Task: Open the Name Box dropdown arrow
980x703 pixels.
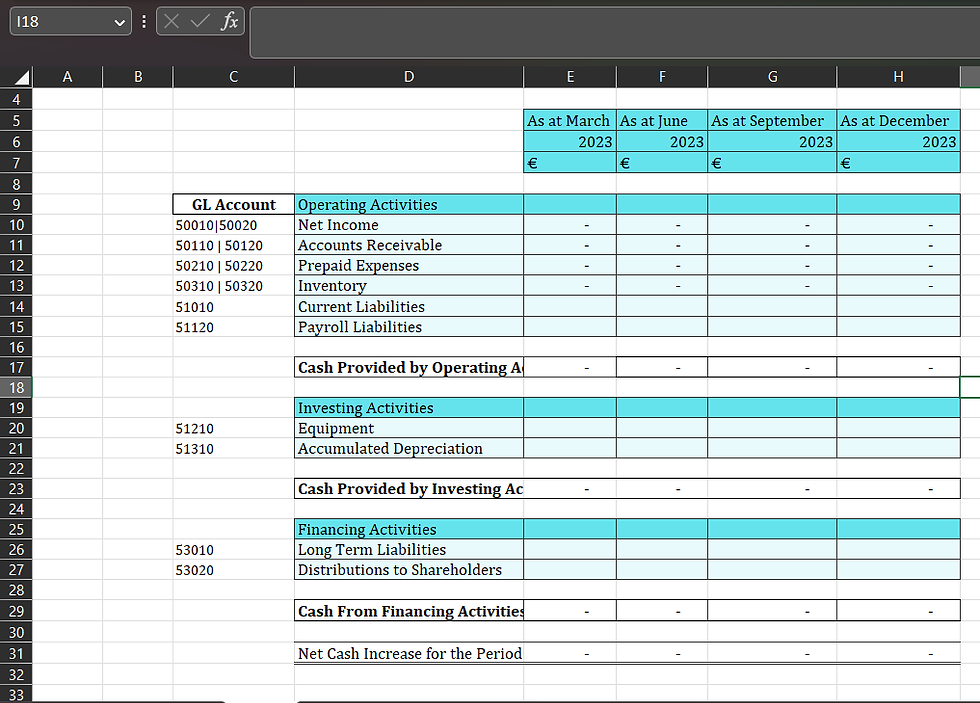Action: 119,22
